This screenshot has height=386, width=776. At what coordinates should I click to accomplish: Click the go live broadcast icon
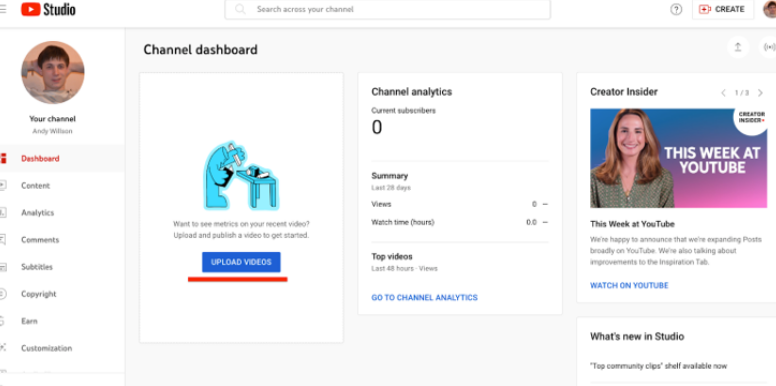(x=769, y=47)
